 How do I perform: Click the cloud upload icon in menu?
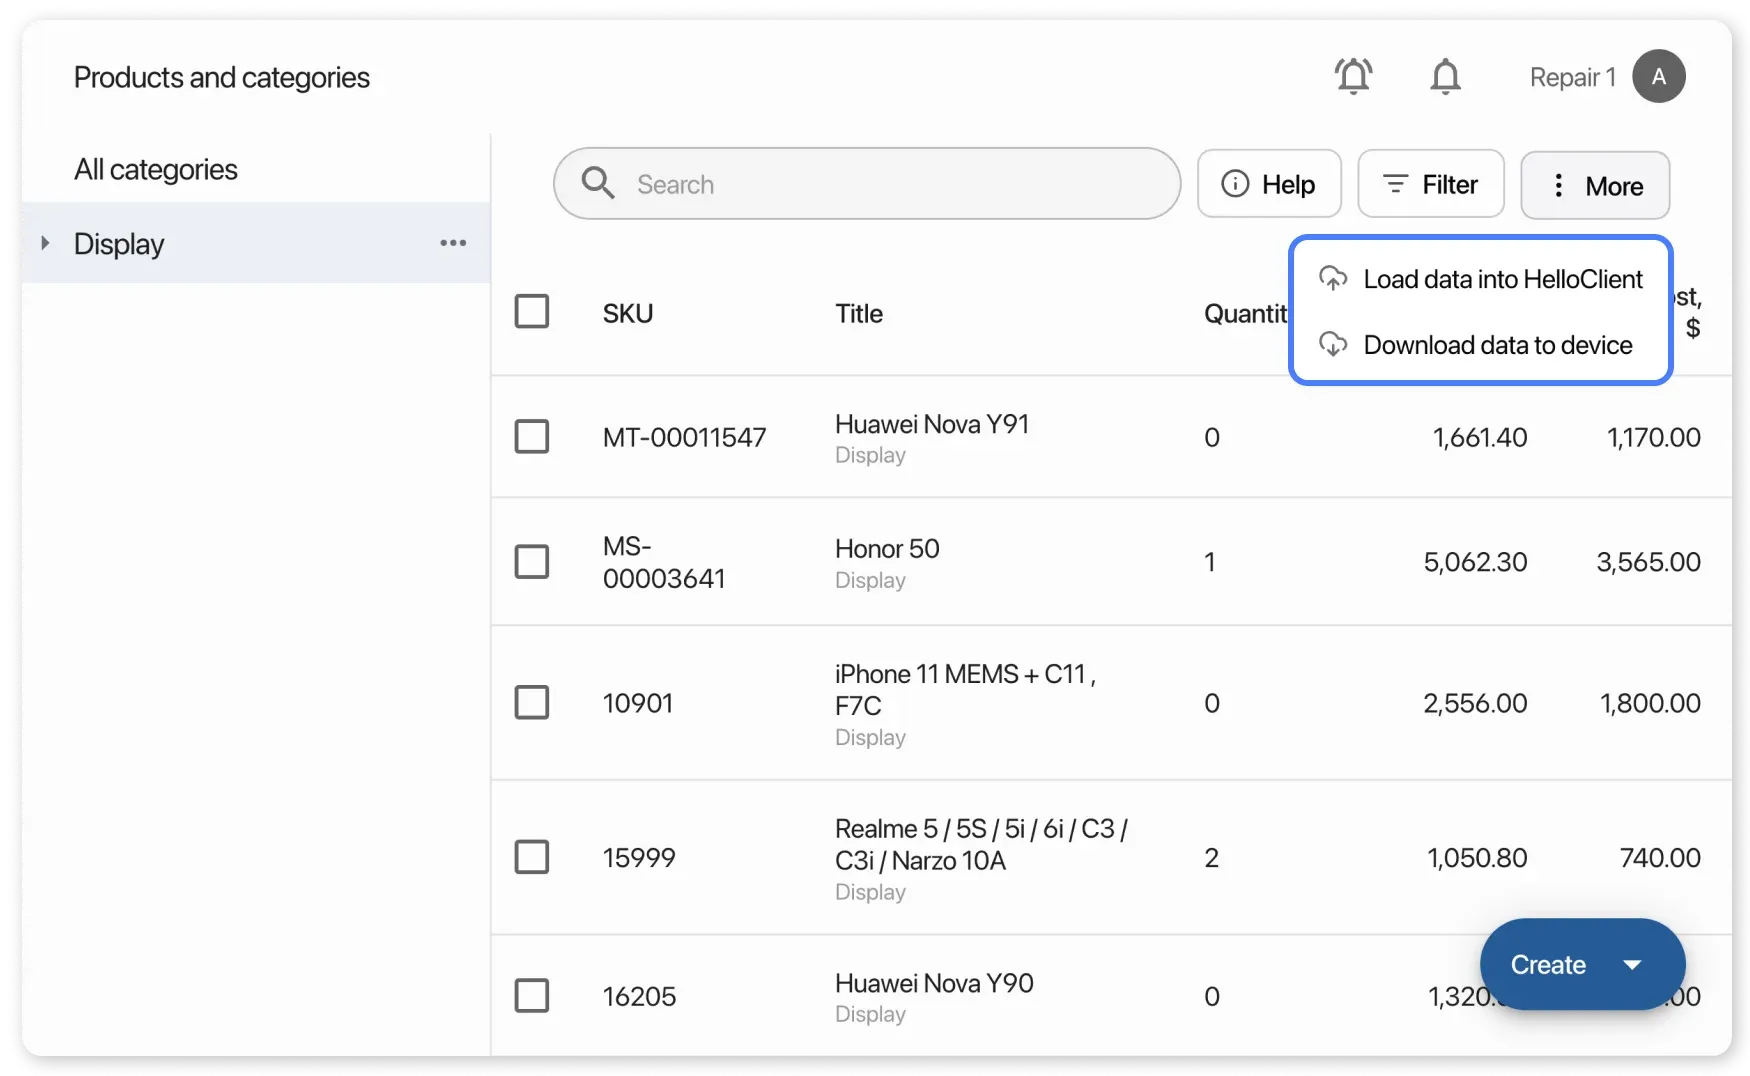(1333, 279)
